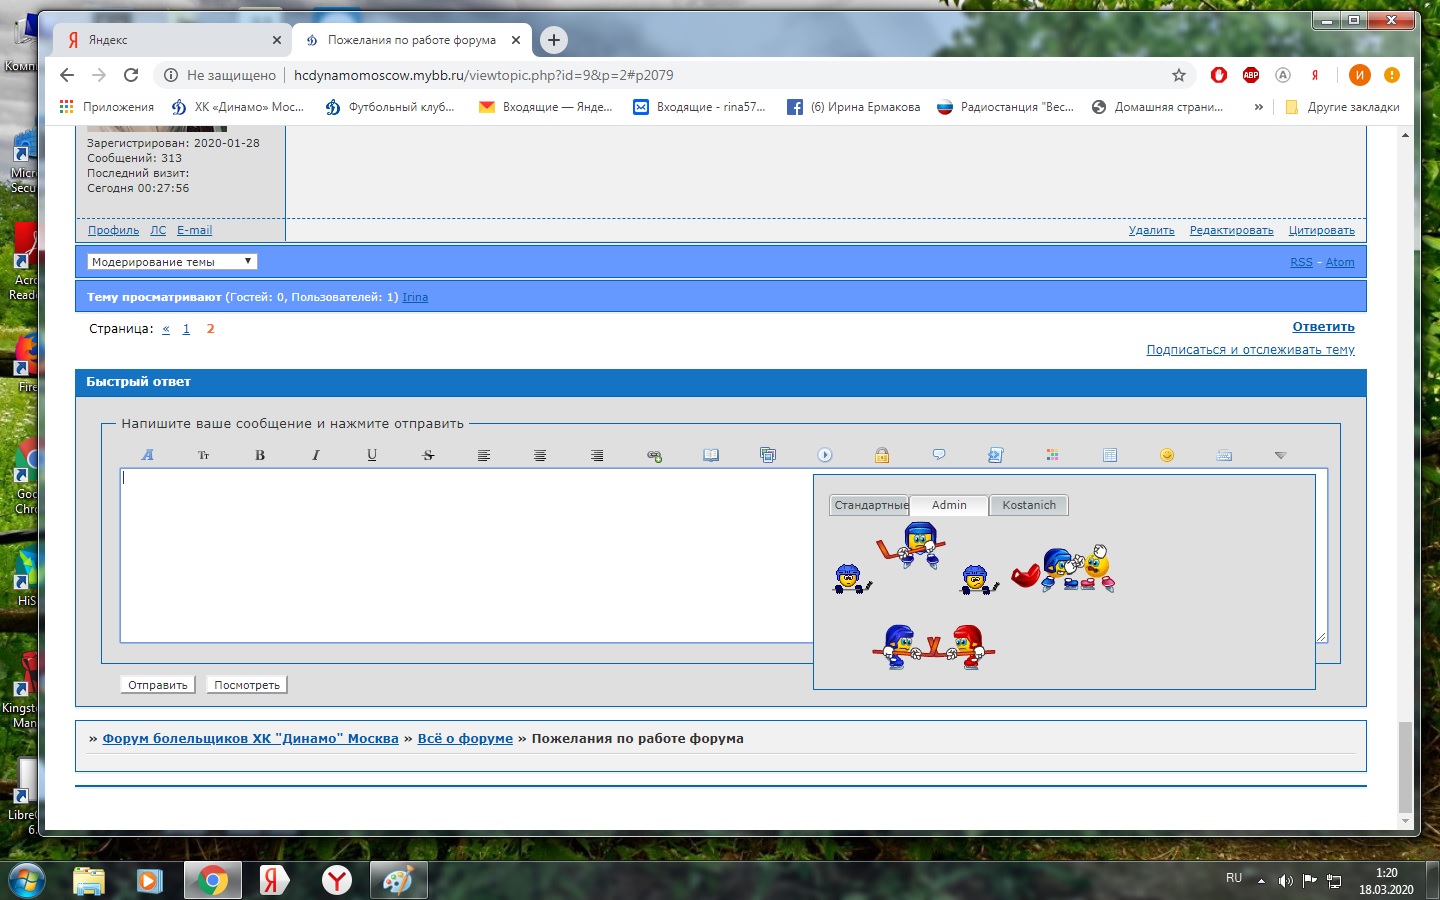The width and height of the screenshot is (1440, 900).
Task: Open the smiley face emoticon picker
Action: [x=1166, y=455]
